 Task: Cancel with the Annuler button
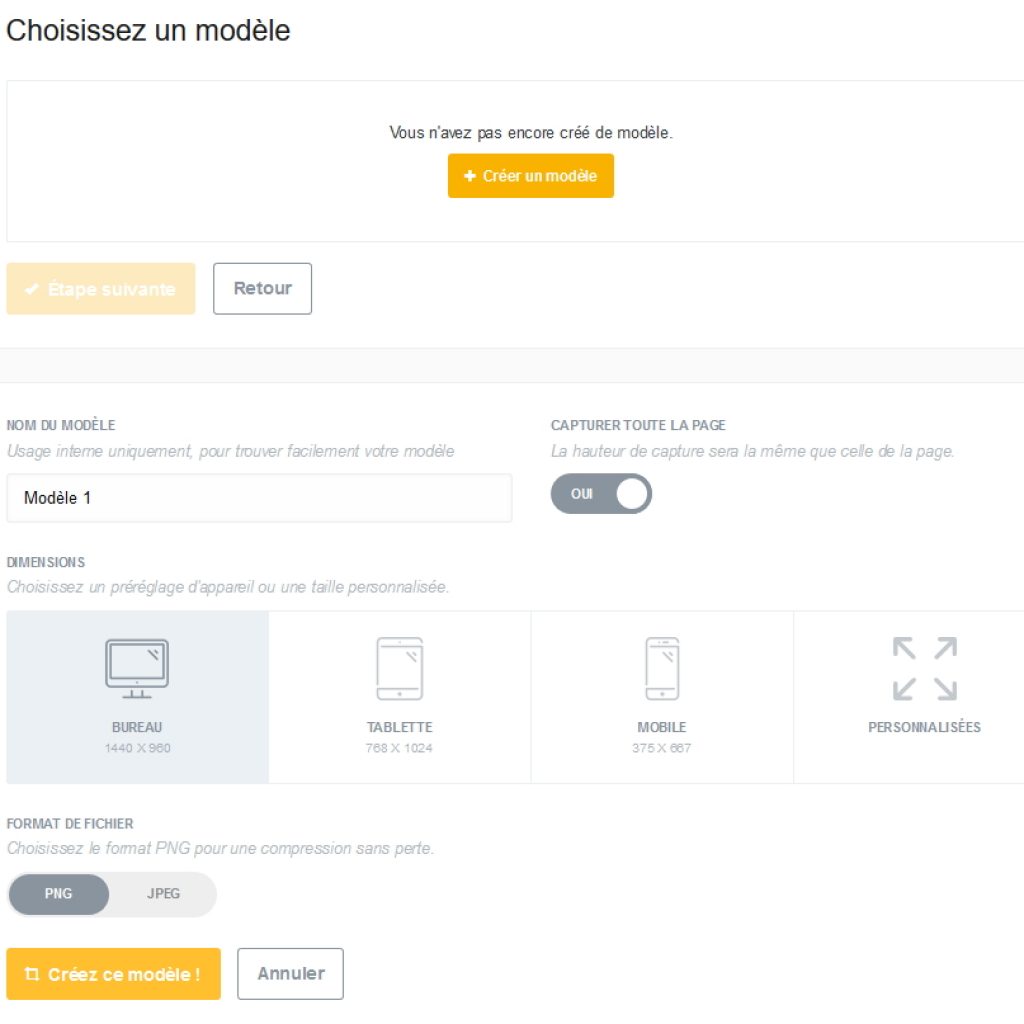point(290,974)
